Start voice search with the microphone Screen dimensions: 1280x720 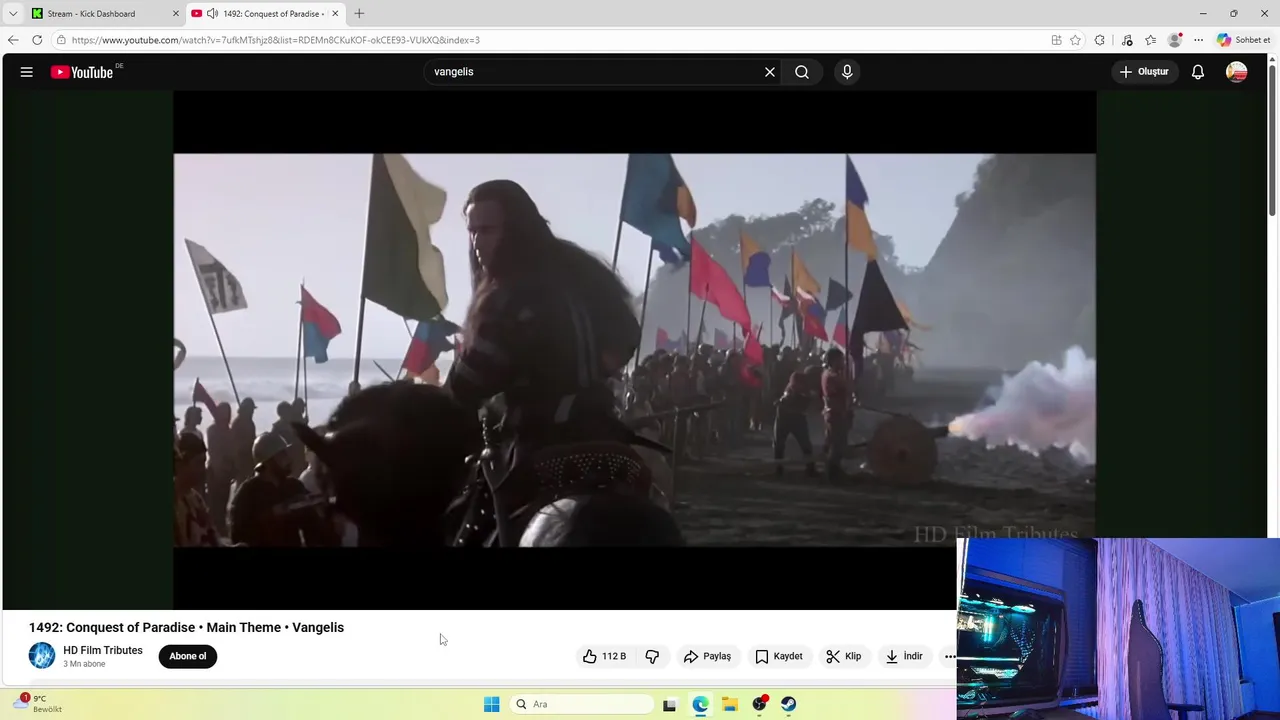(847, 72)
